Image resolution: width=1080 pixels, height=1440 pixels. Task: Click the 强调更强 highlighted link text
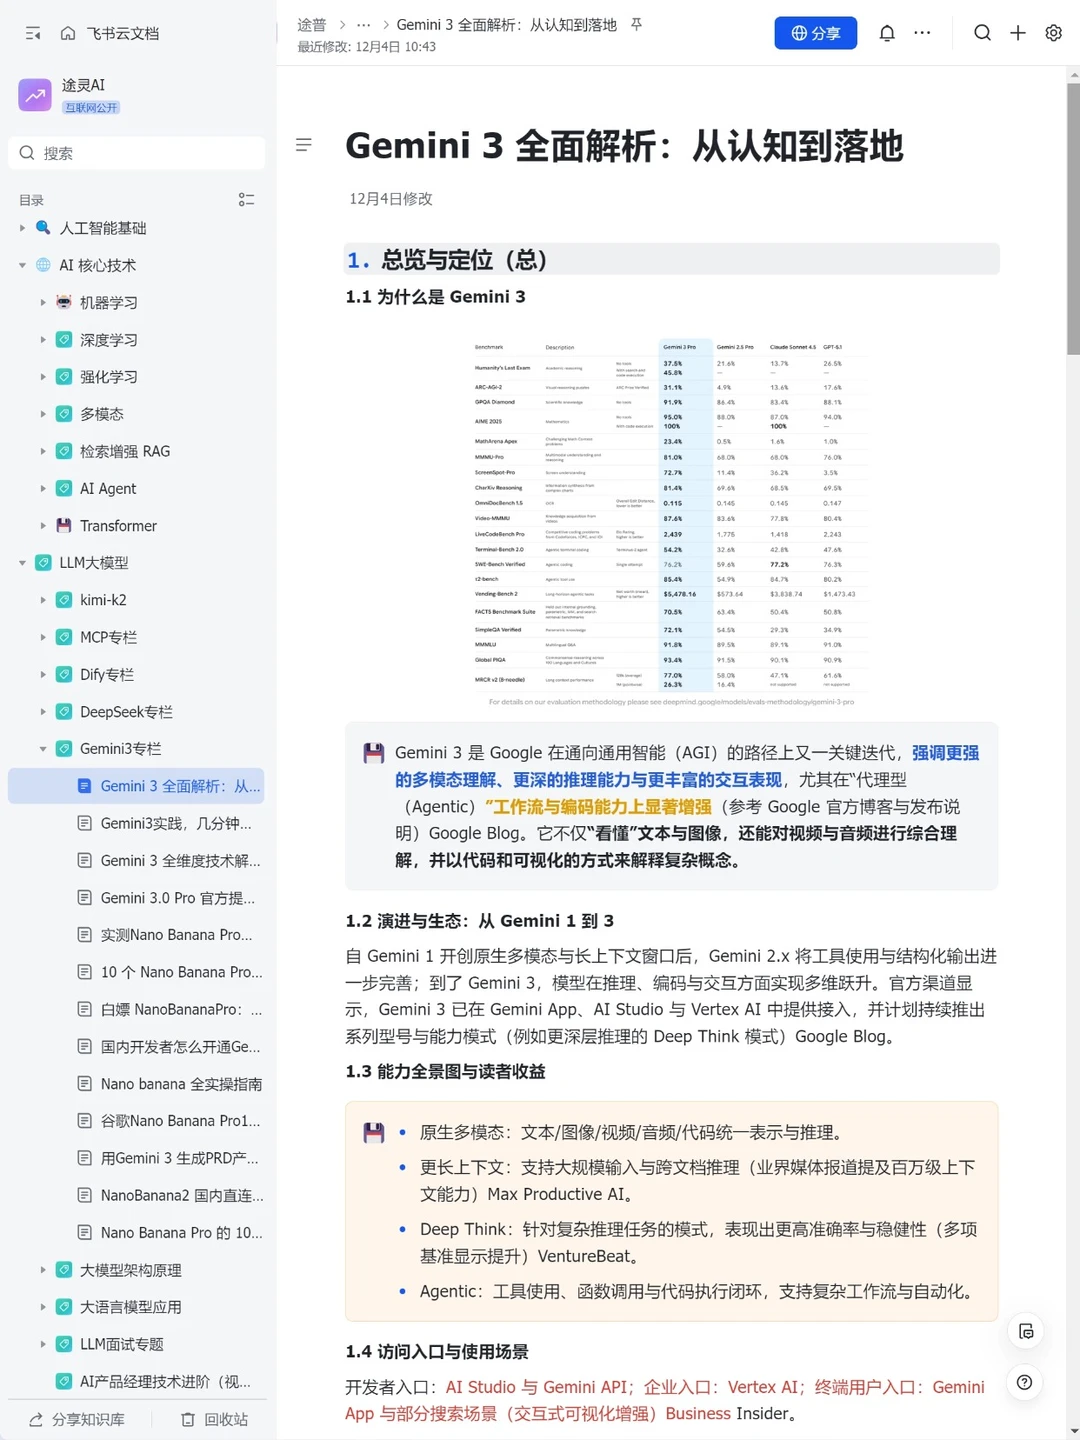click(x=945, y=753)
